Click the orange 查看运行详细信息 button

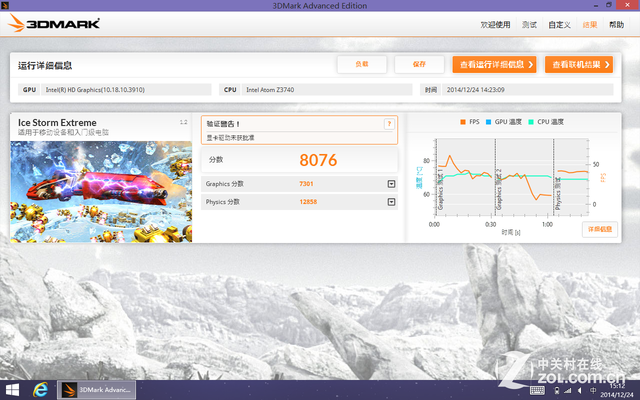[494, 64]
